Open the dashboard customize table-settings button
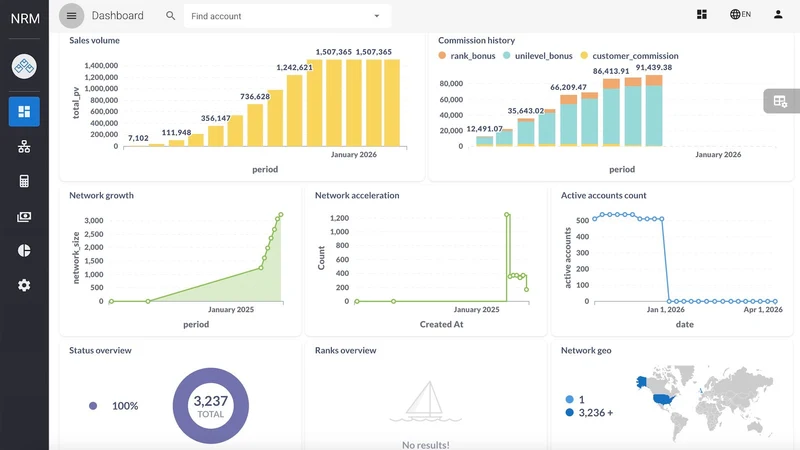 pos(781,101)
